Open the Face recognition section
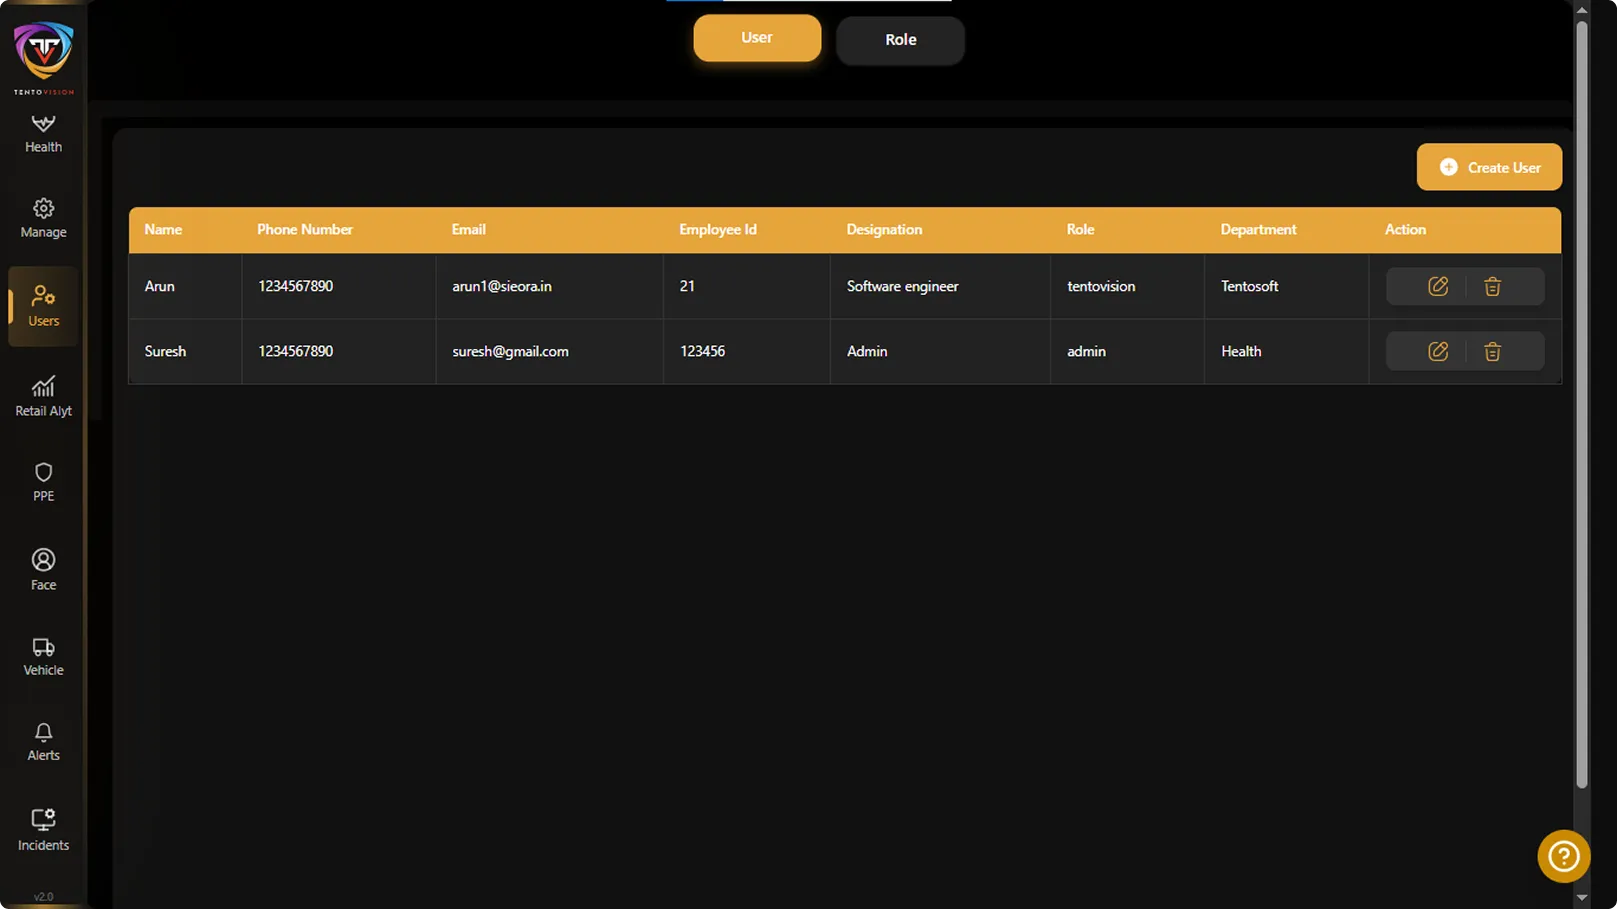This screenshot has width=1617, height=909. point(43,569)
